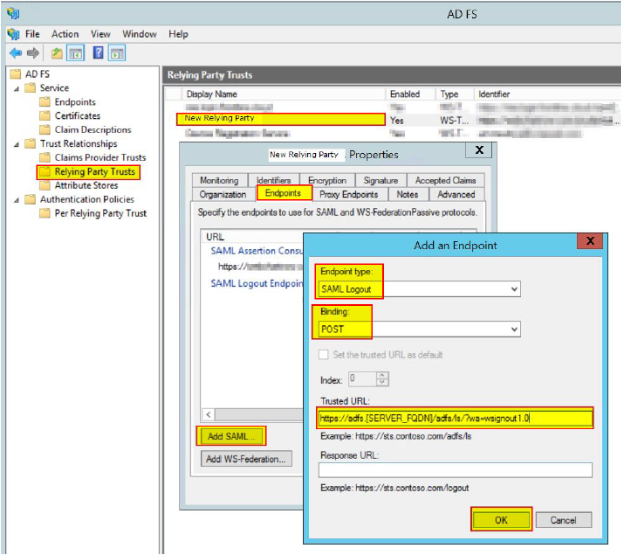The image size is (621, 555).
Task: Click the Forward arrow toolbar icon
Action: coord(33,52)
